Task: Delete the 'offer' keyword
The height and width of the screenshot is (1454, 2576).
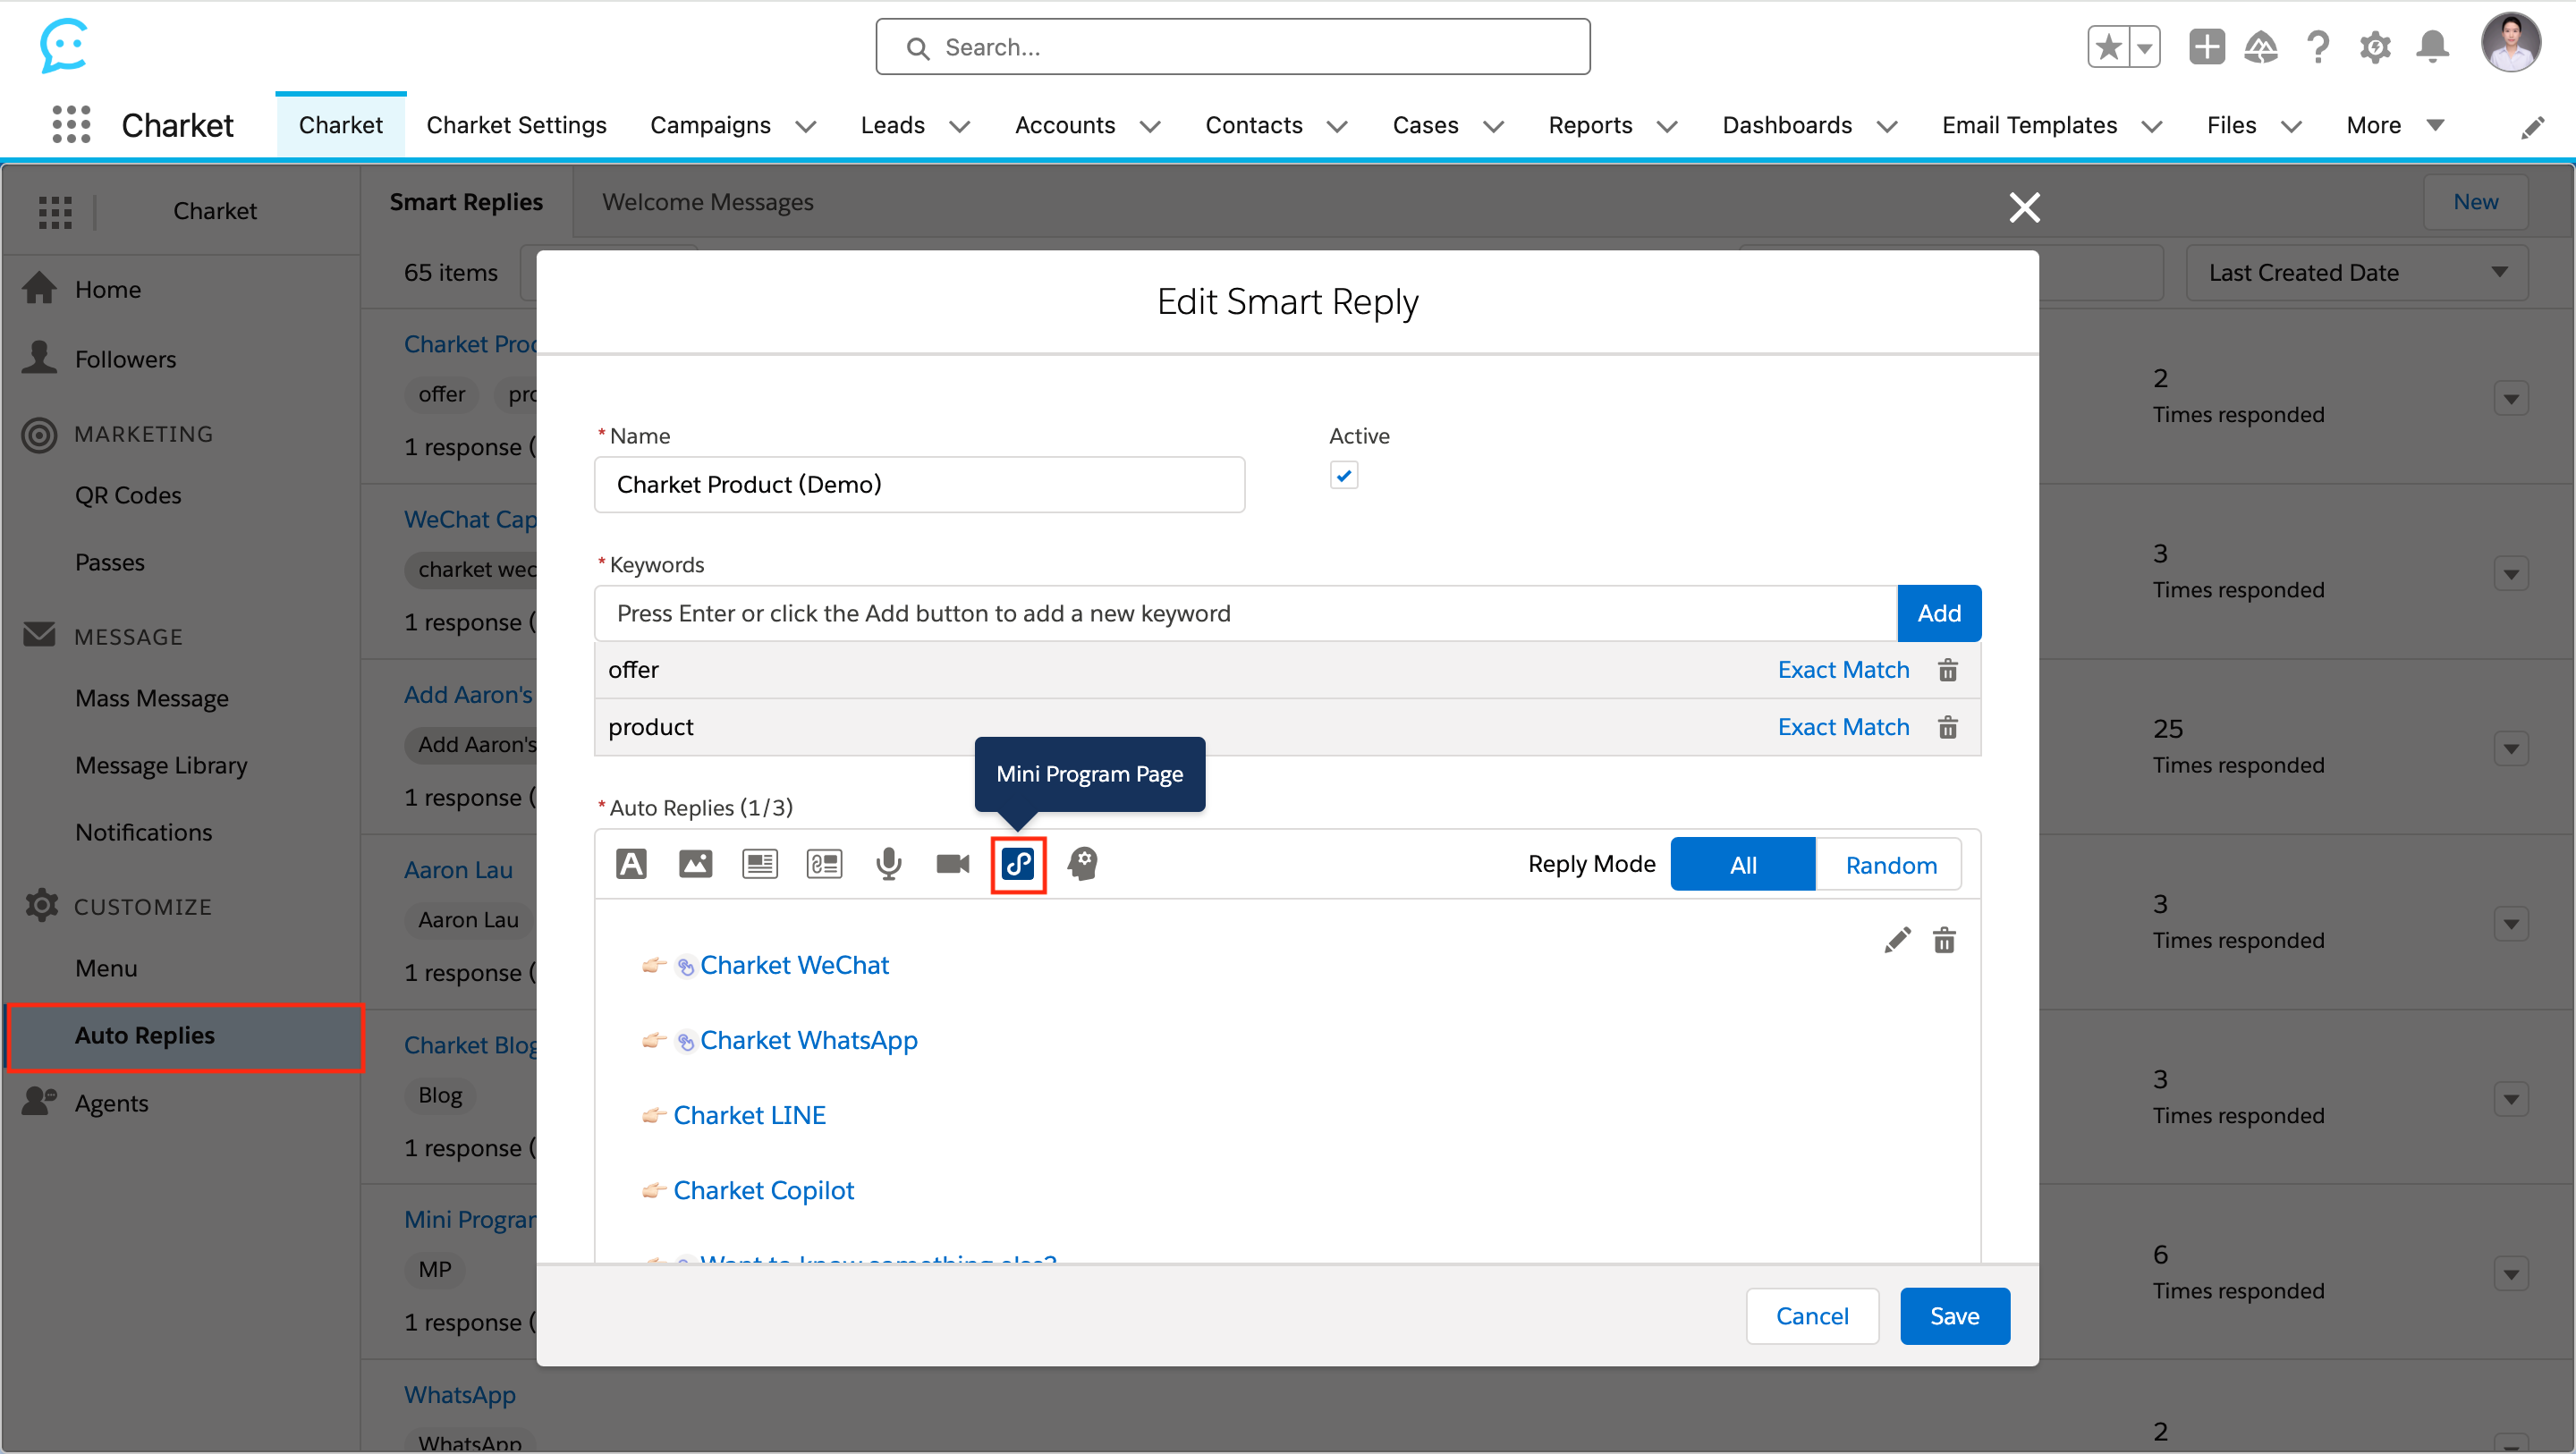Action: pyautogui.click(x=1947, y=670)
